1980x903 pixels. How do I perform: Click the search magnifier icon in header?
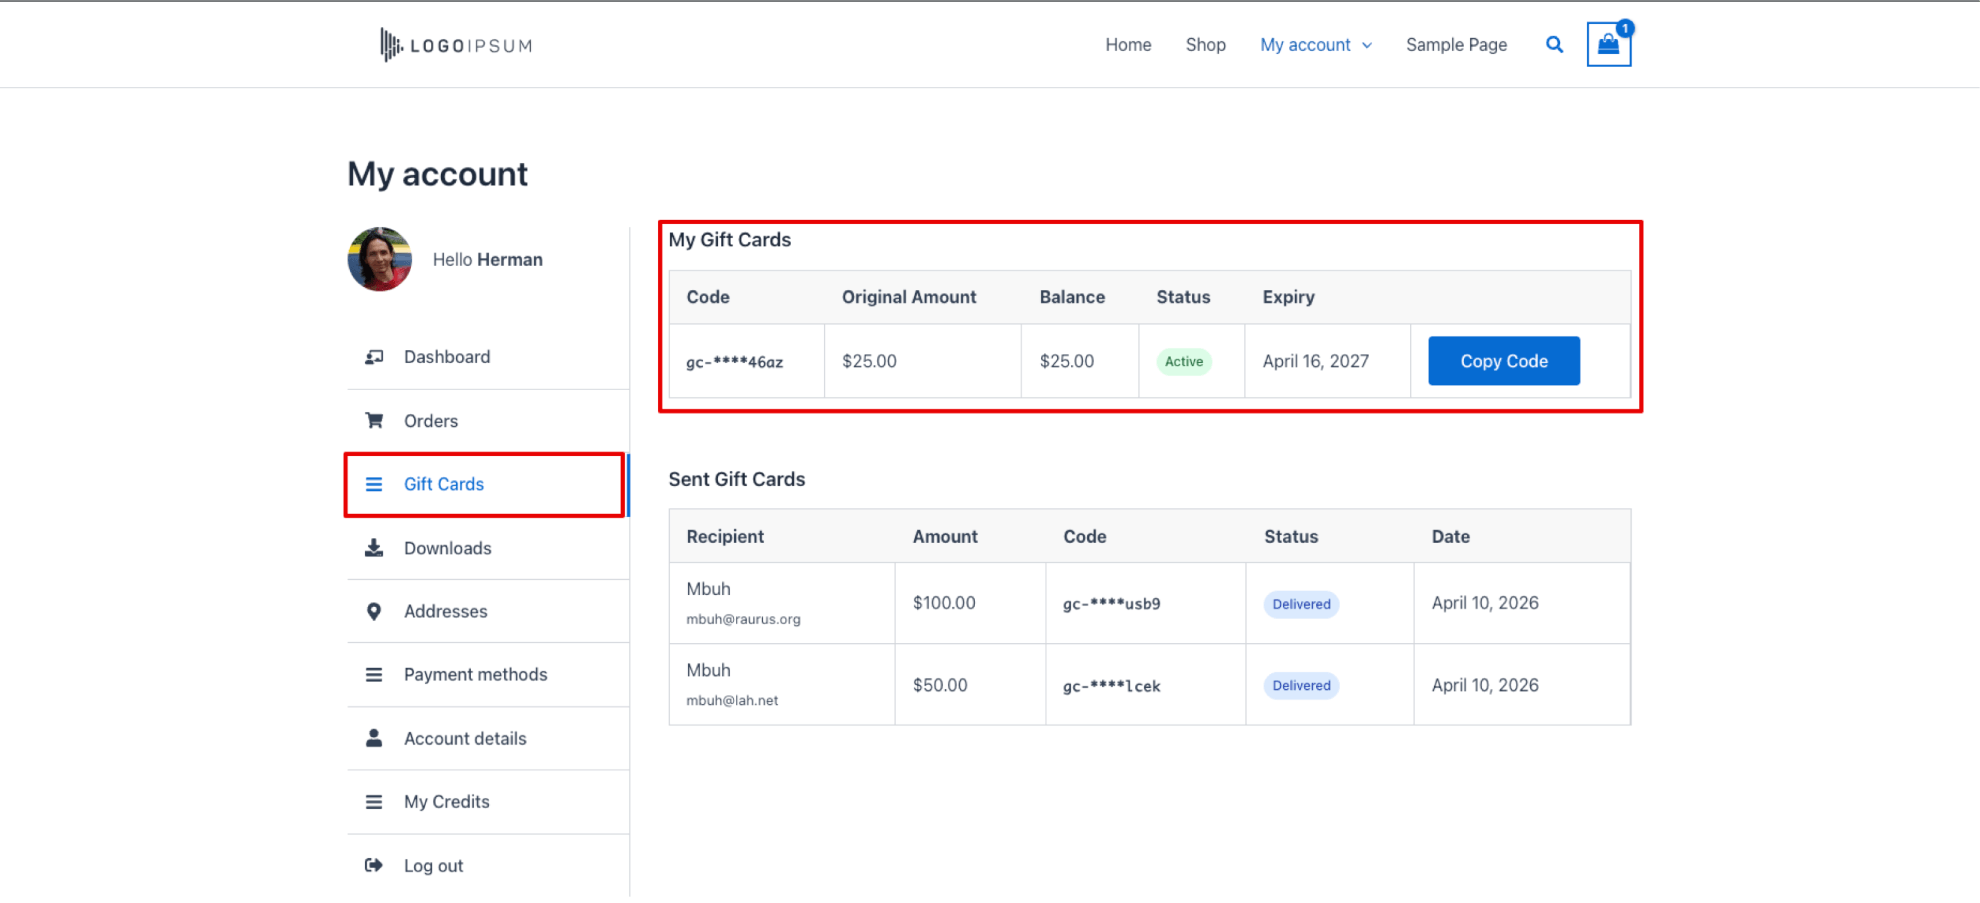pos(1554,45)
